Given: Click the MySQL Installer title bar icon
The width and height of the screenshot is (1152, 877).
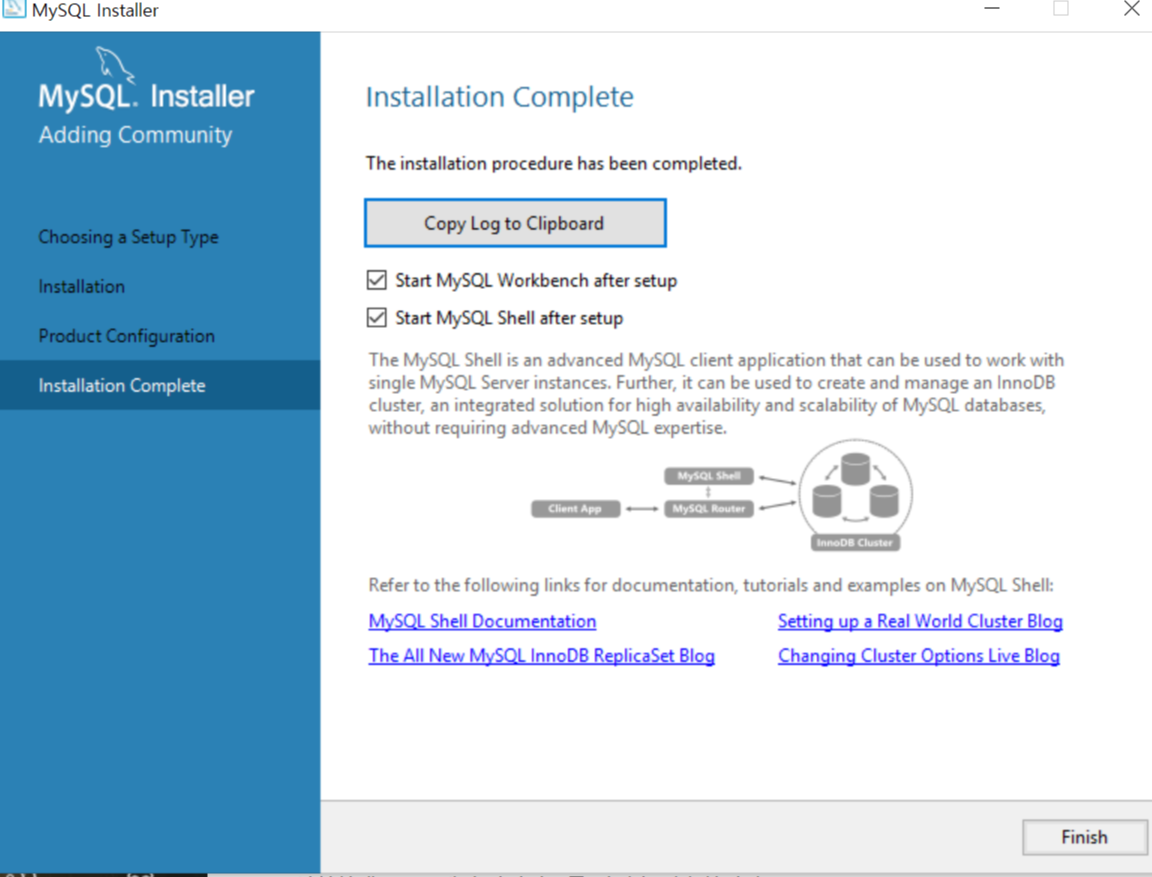Looking at the screenshot, I should tap(14, 9).
